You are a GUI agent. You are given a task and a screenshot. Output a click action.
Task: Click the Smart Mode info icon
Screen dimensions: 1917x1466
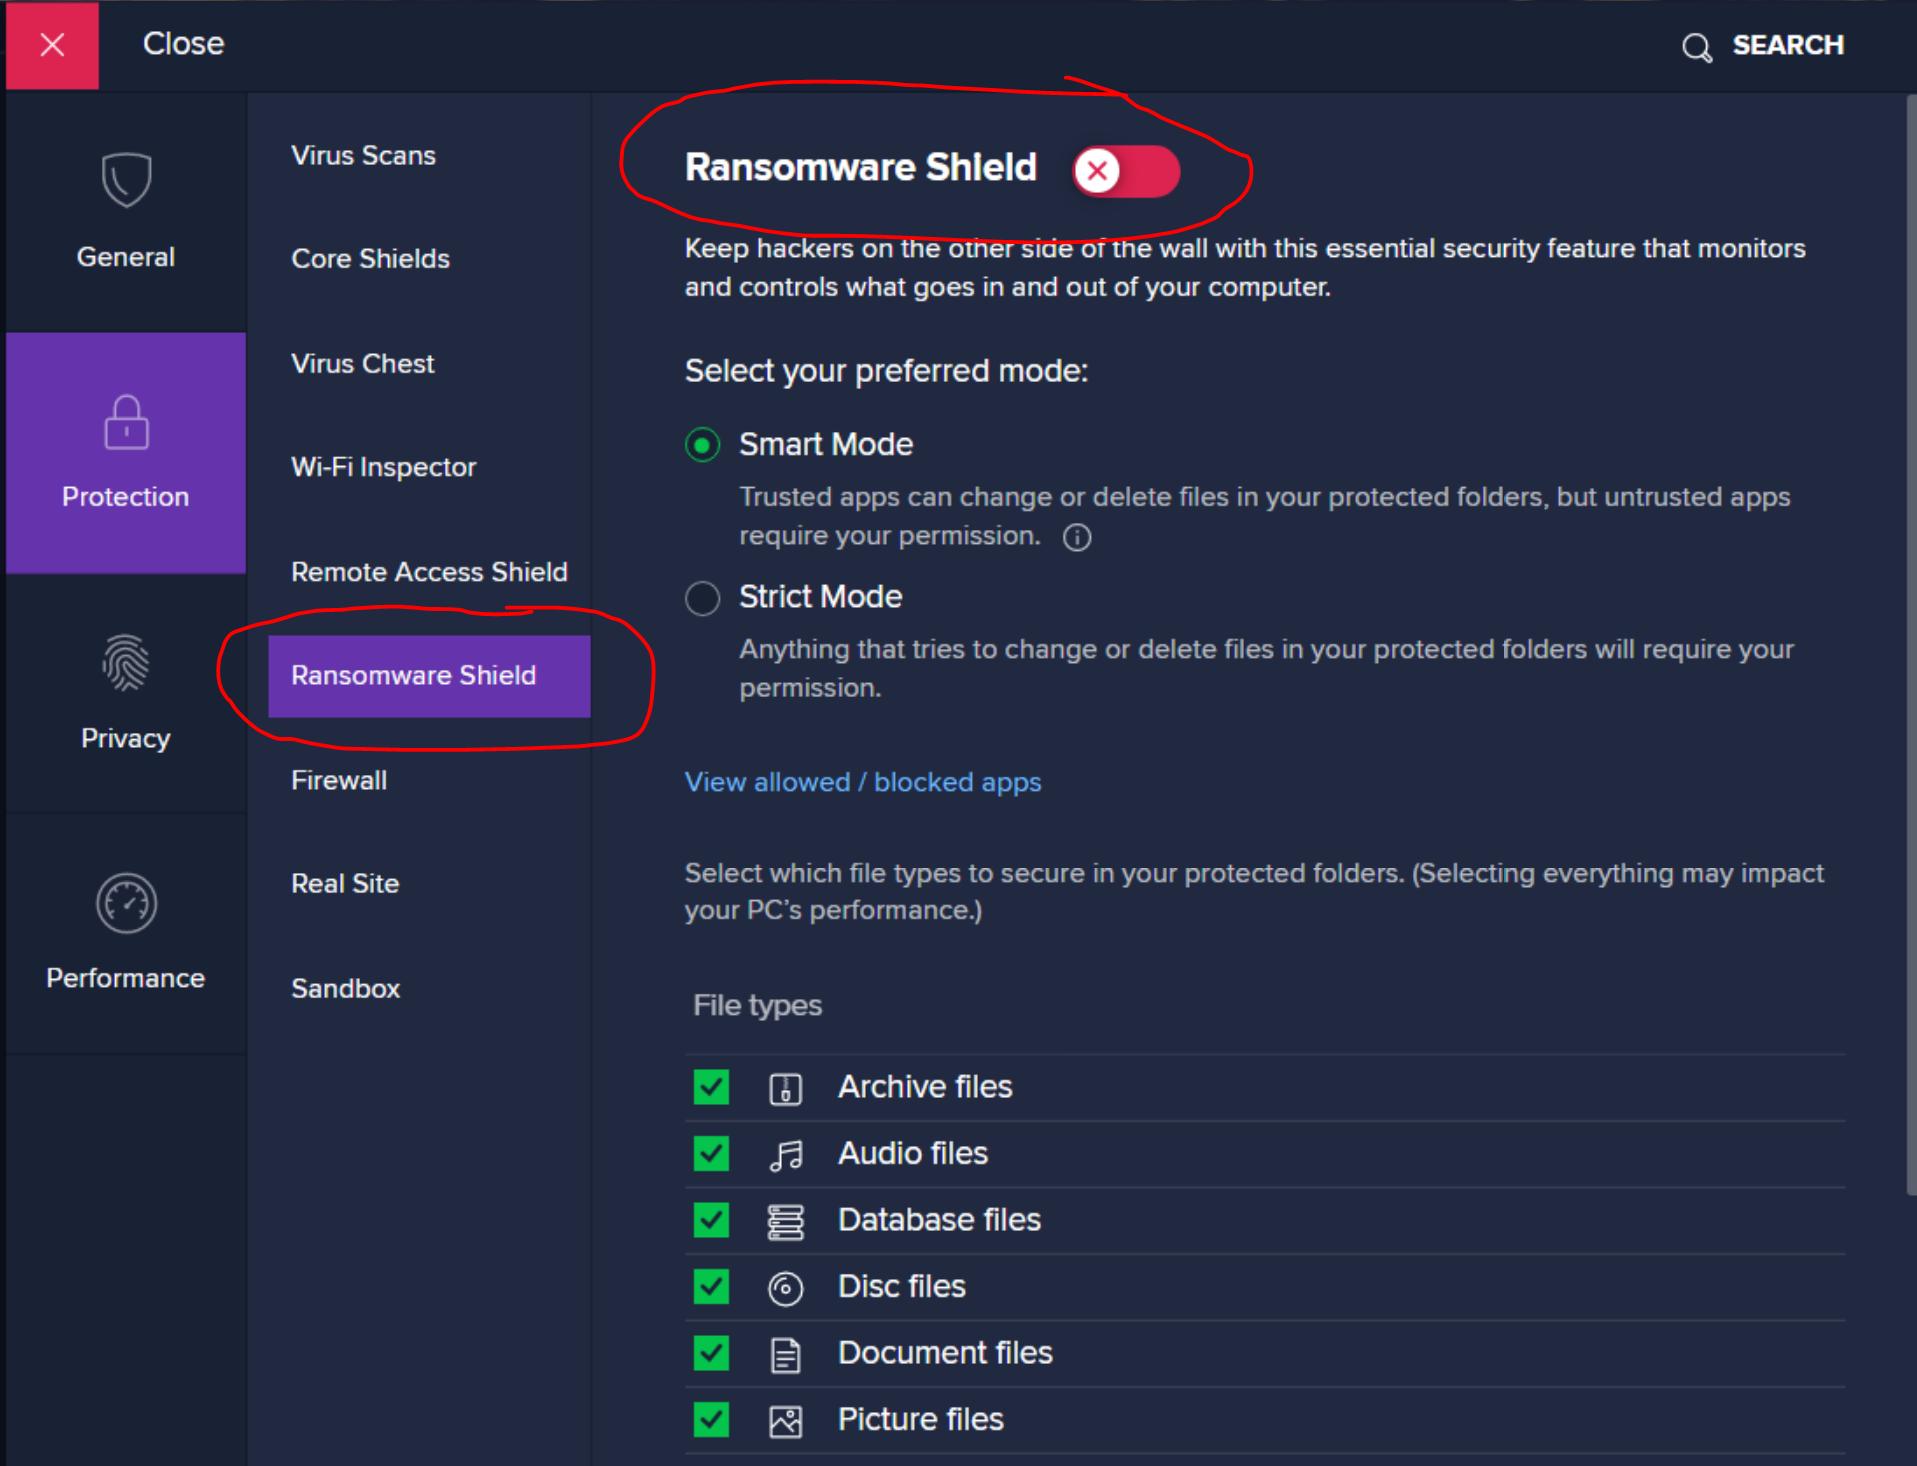(1077, 537)
